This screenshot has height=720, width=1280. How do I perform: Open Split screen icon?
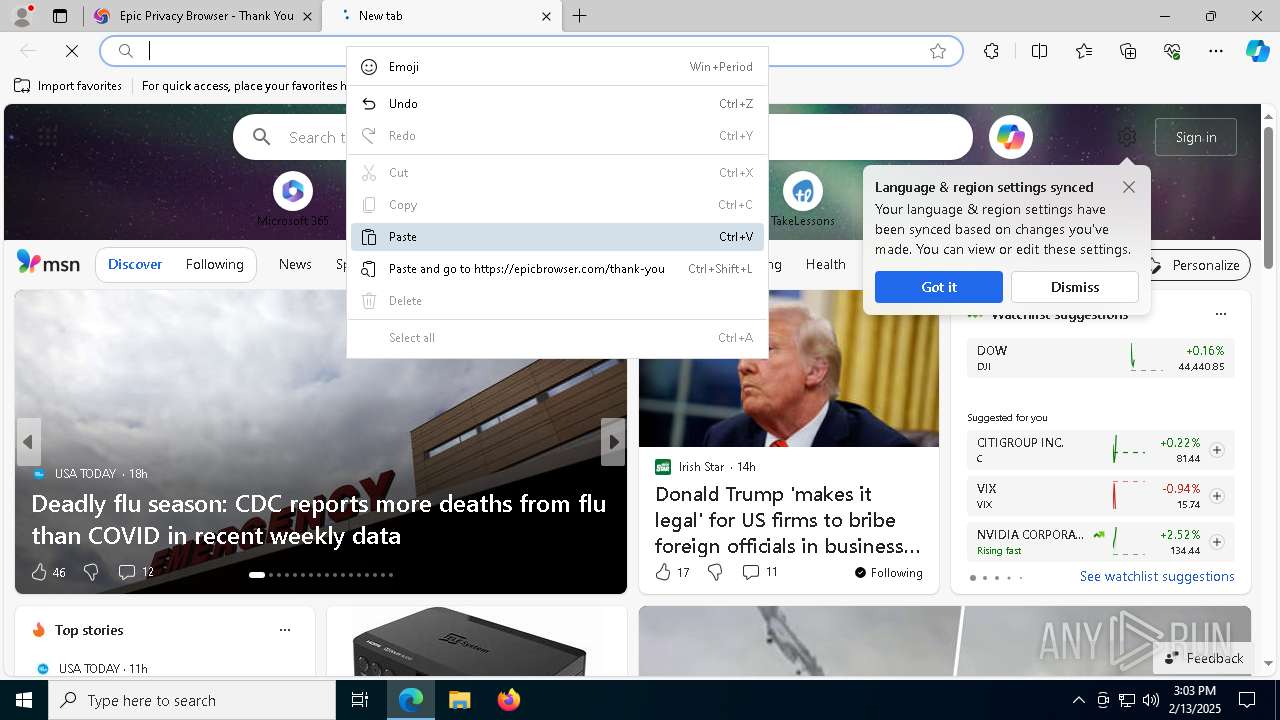(x=1039, y=51)
